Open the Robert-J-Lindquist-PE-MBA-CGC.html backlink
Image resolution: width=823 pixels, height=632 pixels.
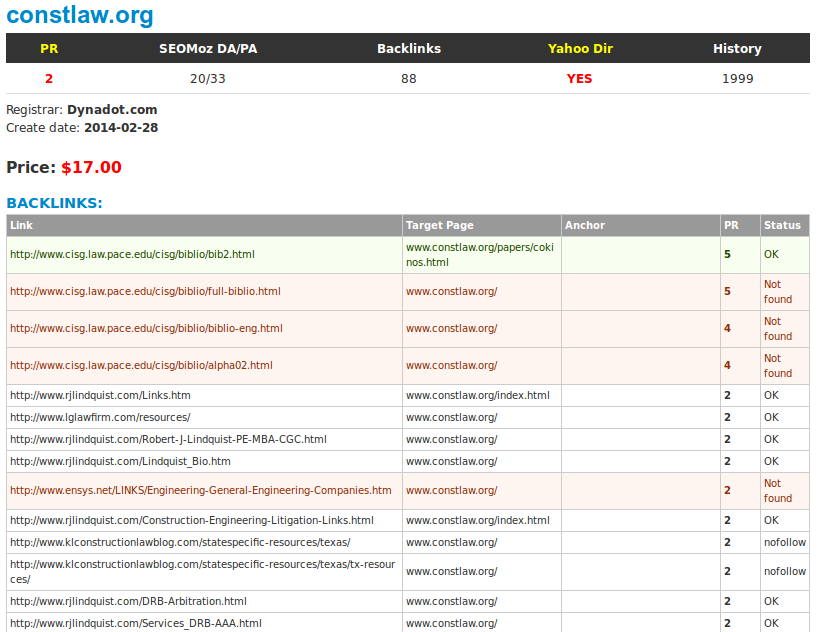click(x=168, y=439)
